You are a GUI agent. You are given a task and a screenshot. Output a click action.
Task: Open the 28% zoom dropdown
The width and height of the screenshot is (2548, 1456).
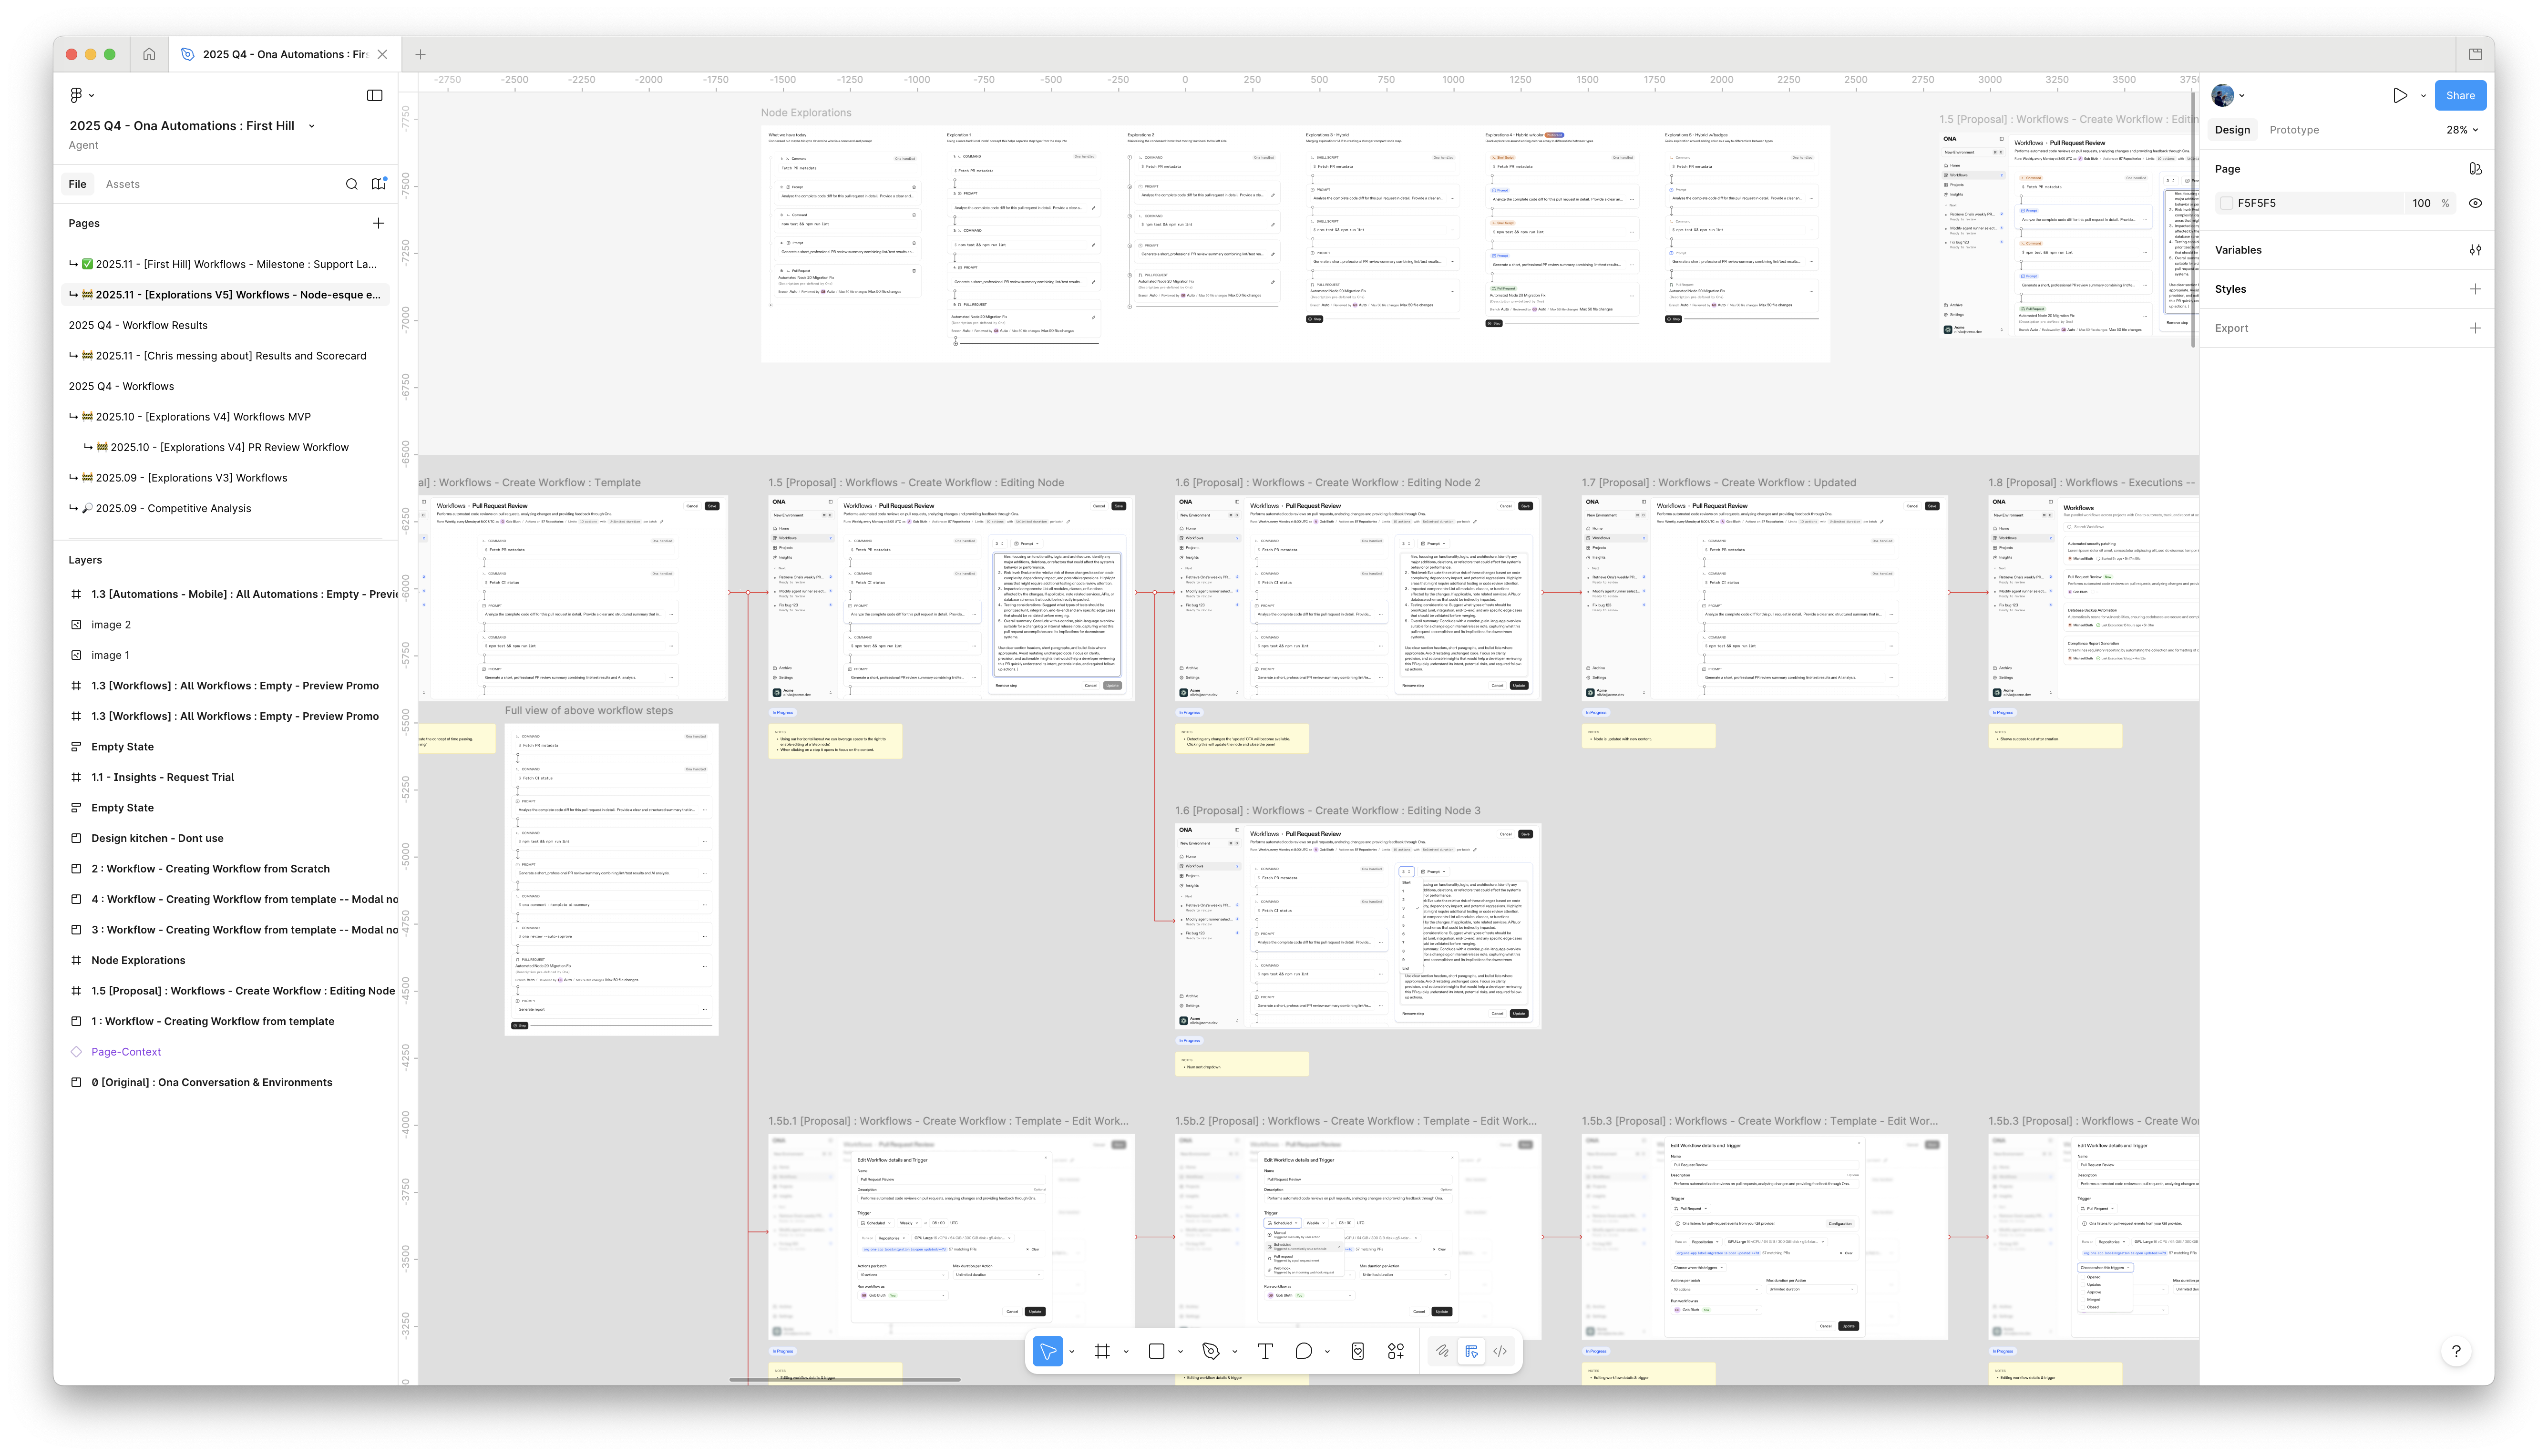click(2462, 130)
